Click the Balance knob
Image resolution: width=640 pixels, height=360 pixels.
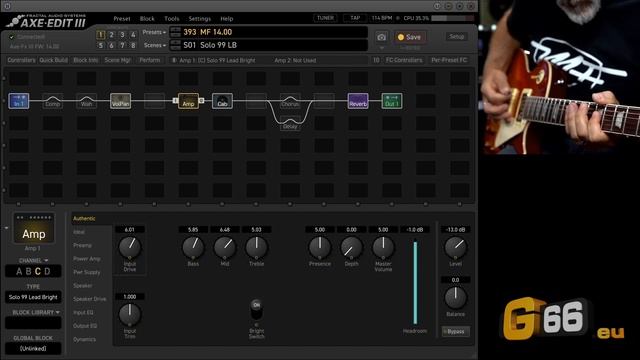click(x=456, y=298)
